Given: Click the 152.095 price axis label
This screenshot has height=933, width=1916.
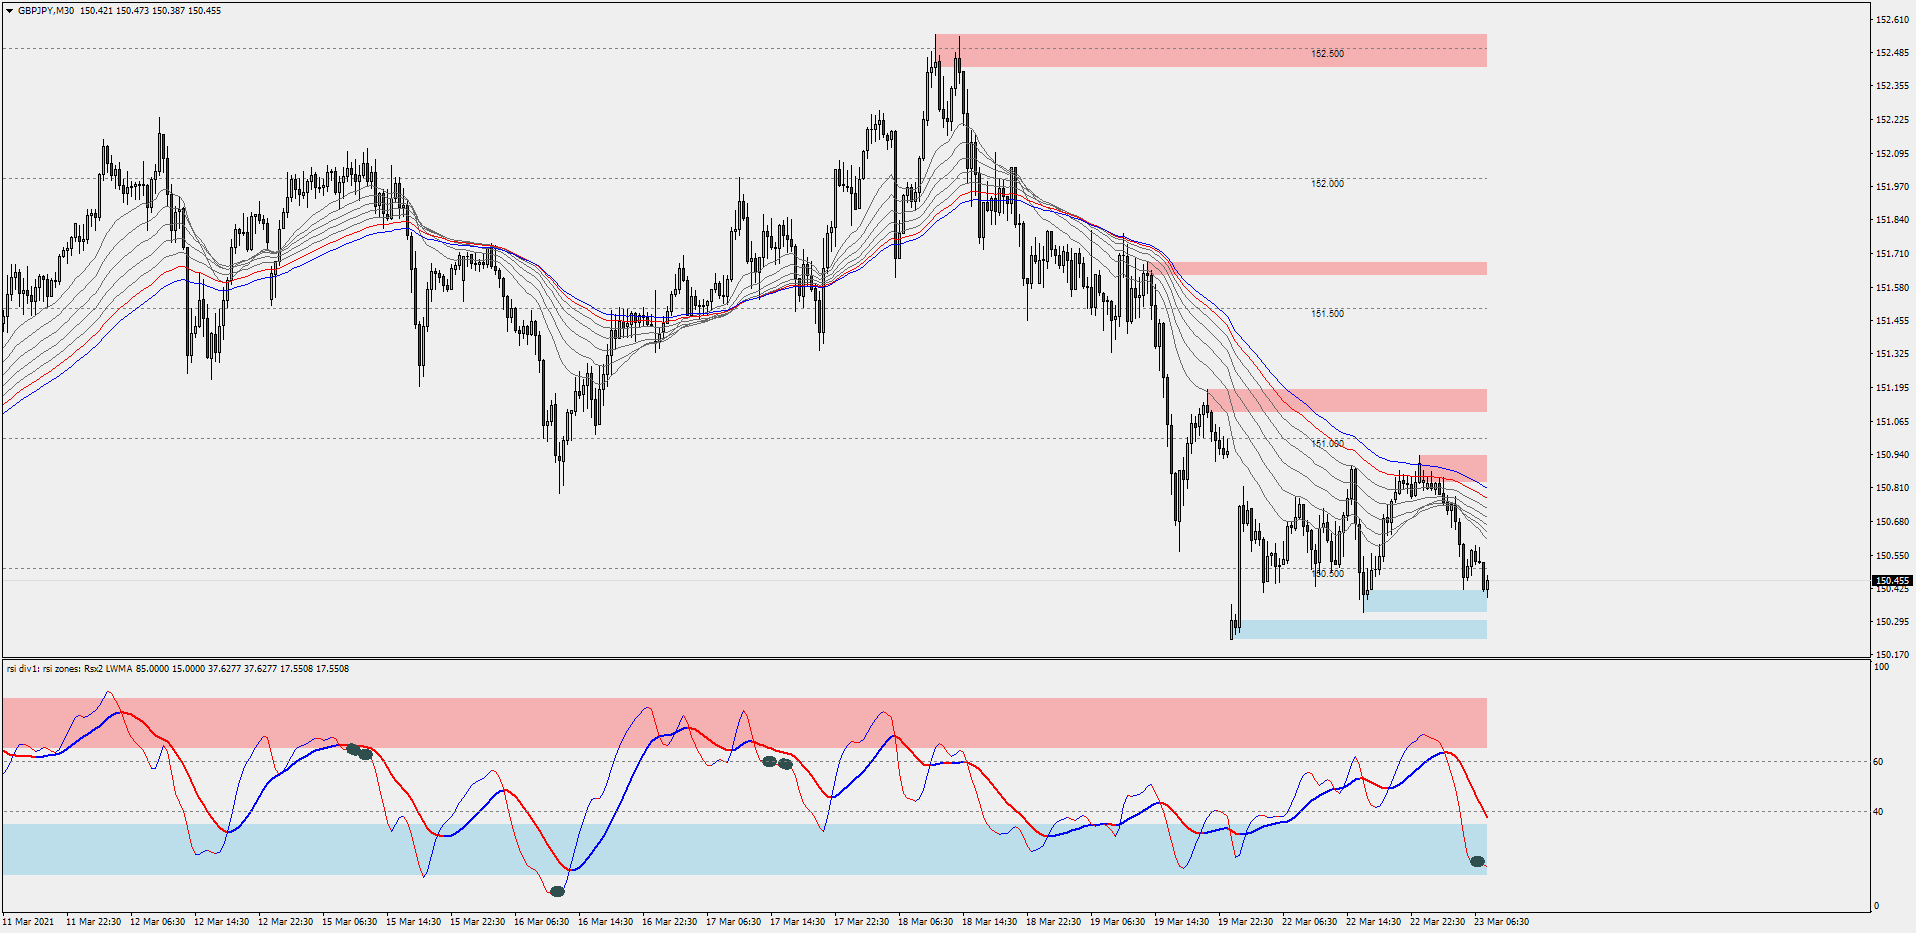Looking at the screenshot, I should 1892,154.
